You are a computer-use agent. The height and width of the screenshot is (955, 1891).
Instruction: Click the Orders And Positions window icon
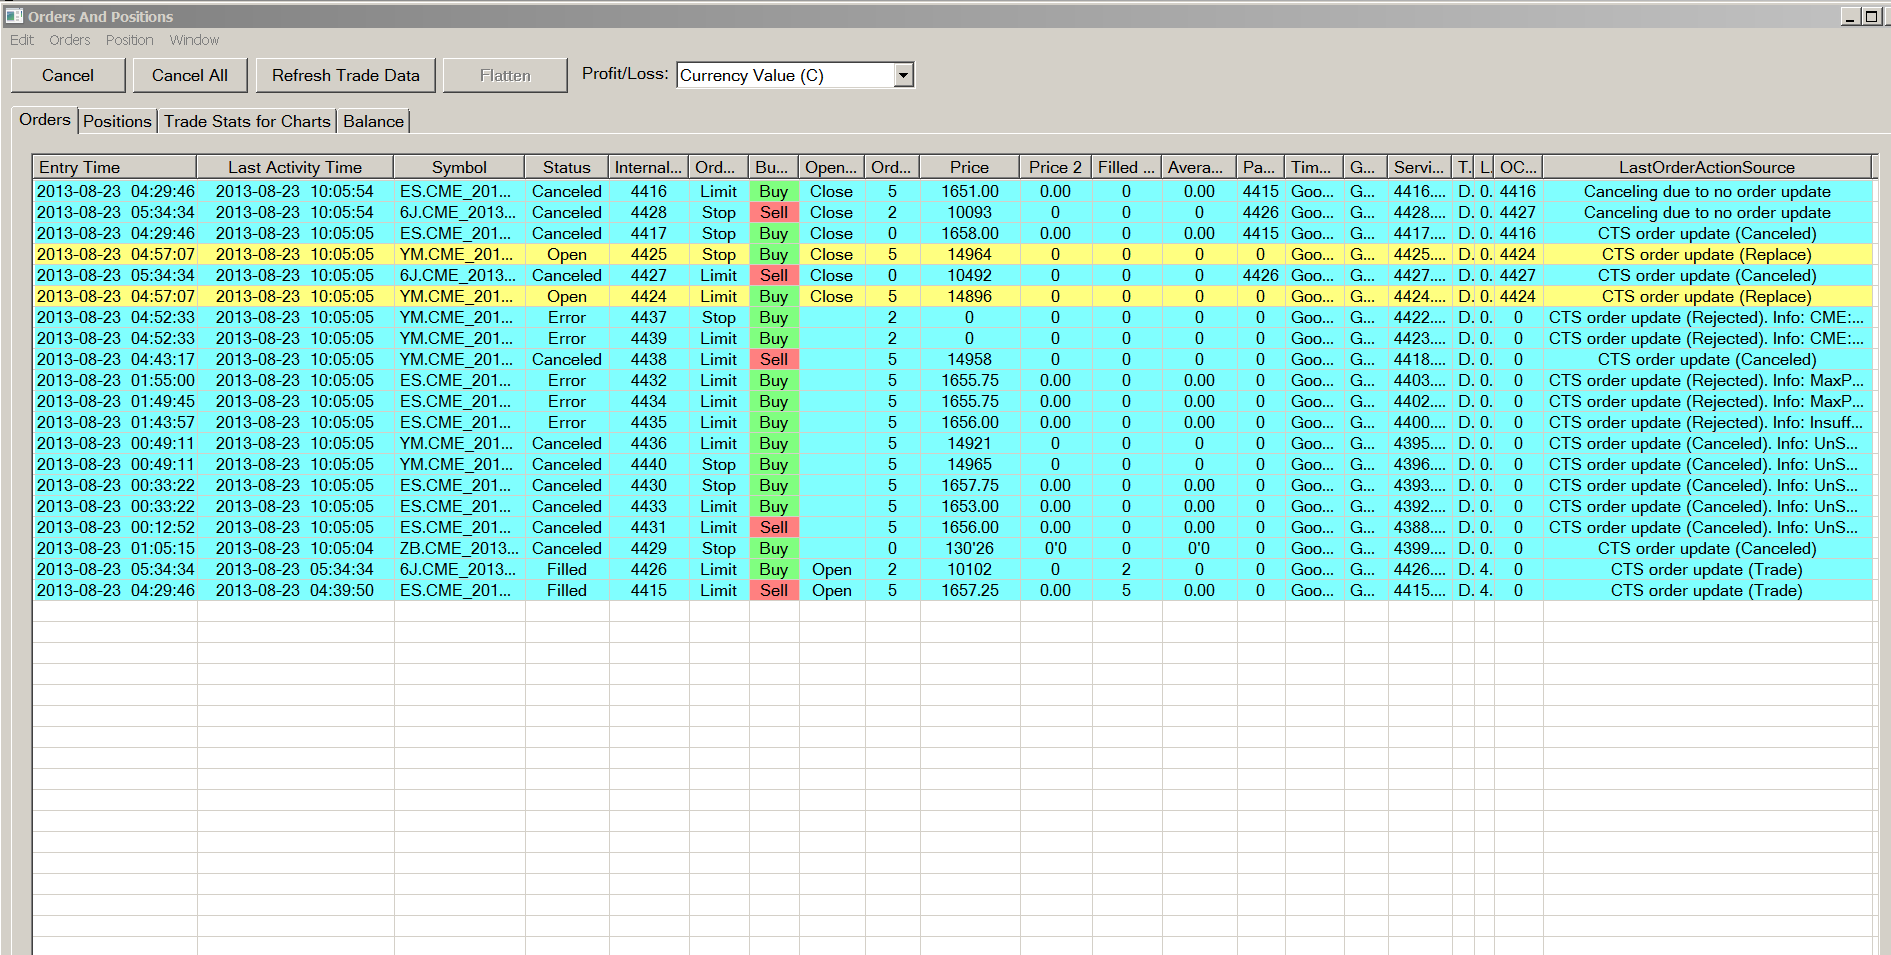(14, 16)
